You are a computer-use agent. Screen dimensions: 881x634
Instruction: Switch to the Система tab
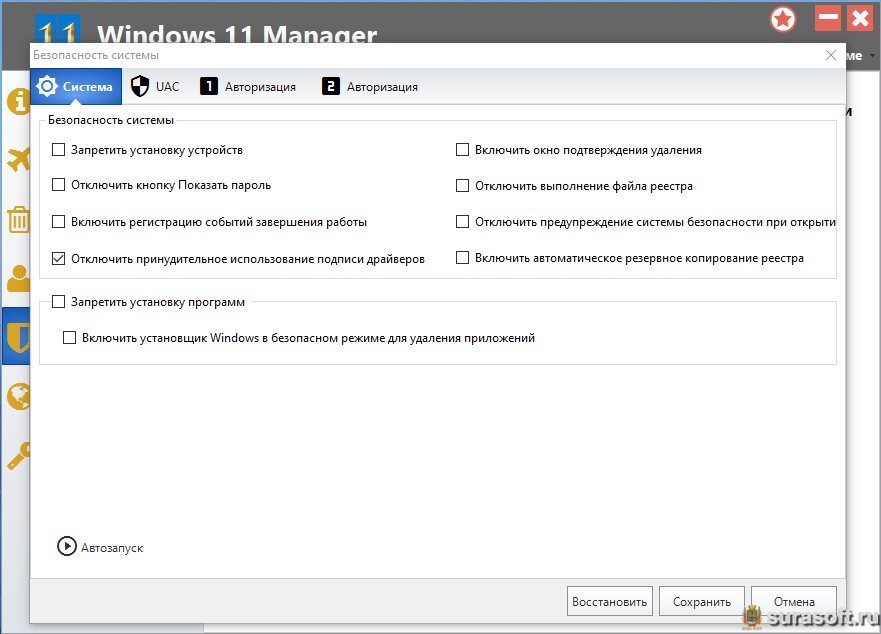tap(76, 87)
